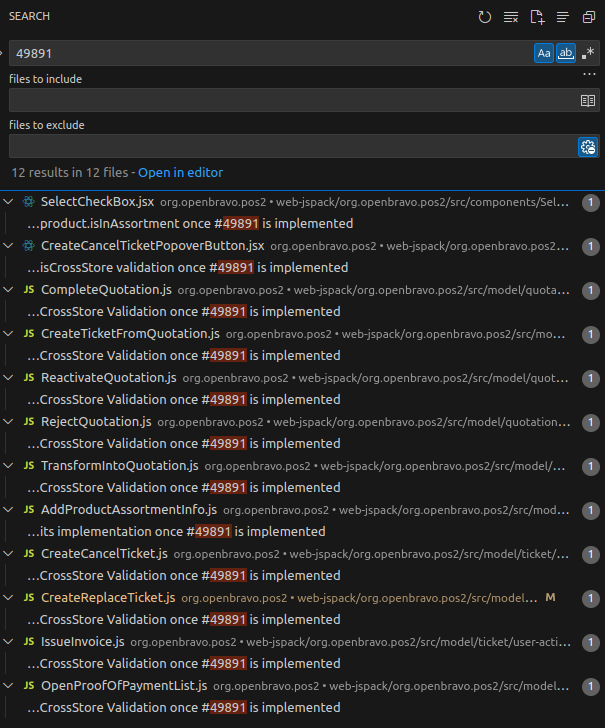Click the React icon beside SelectCheckBox.jsx

(28, 202)
